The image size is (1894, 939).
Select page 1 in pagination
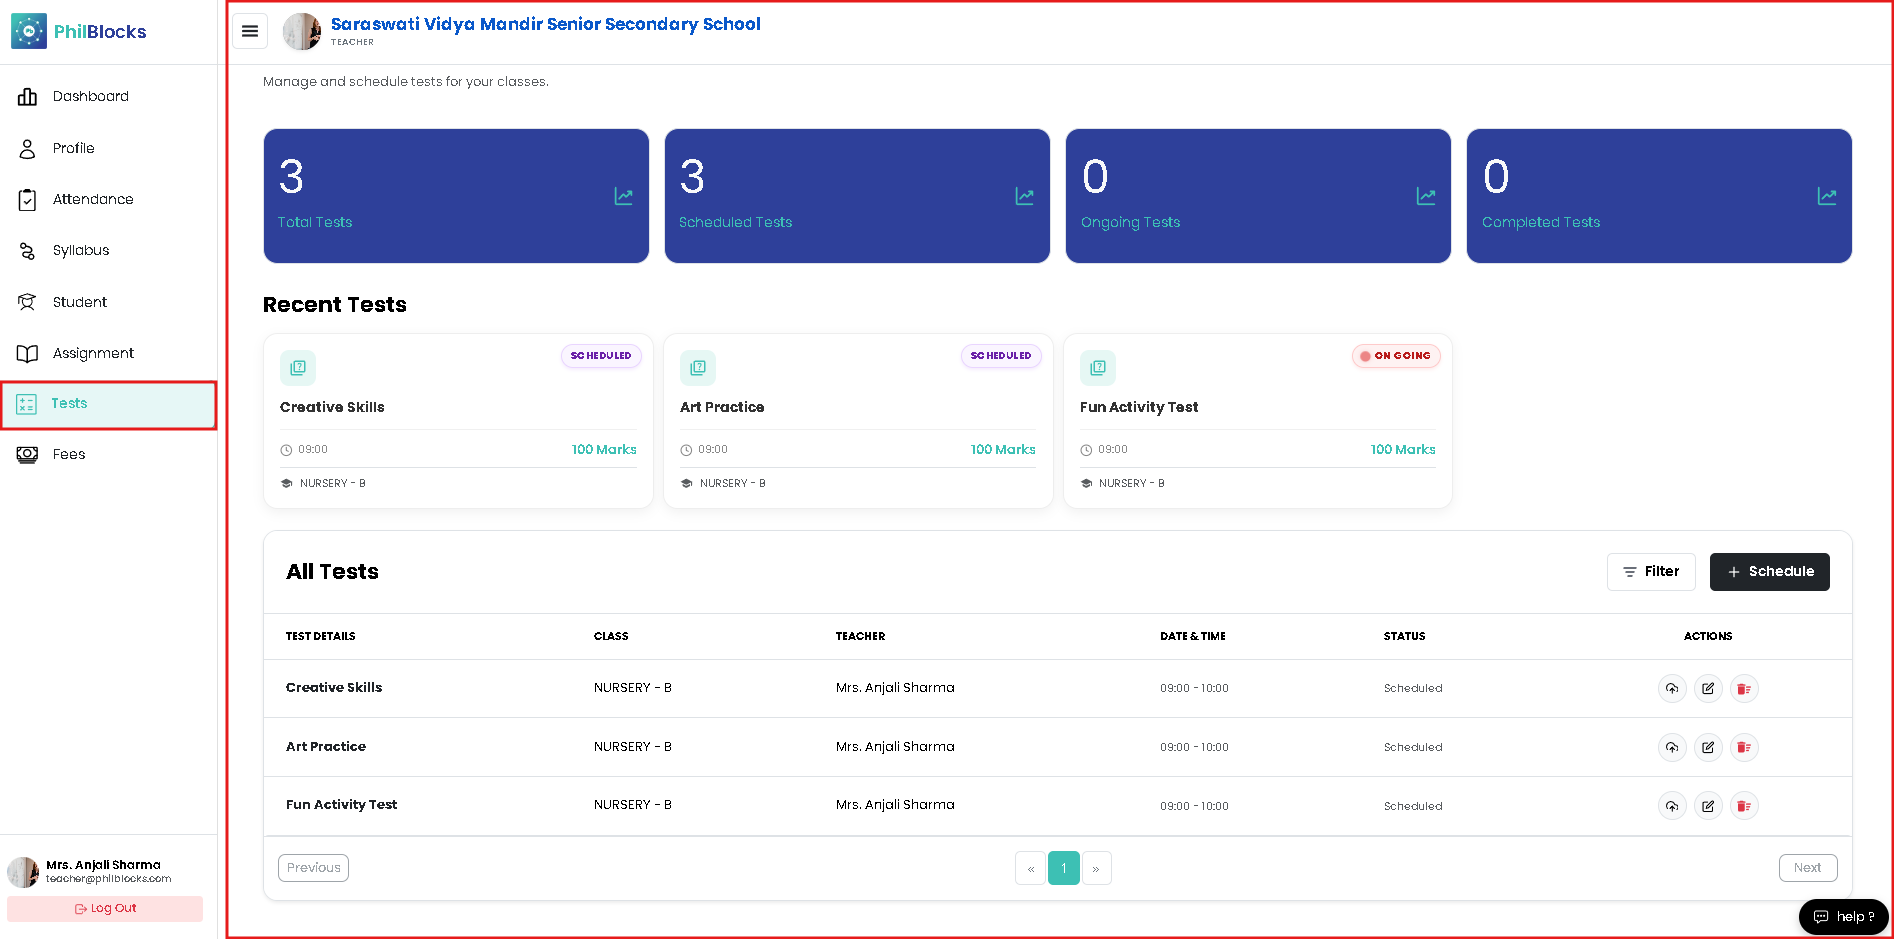[1063, 868]
